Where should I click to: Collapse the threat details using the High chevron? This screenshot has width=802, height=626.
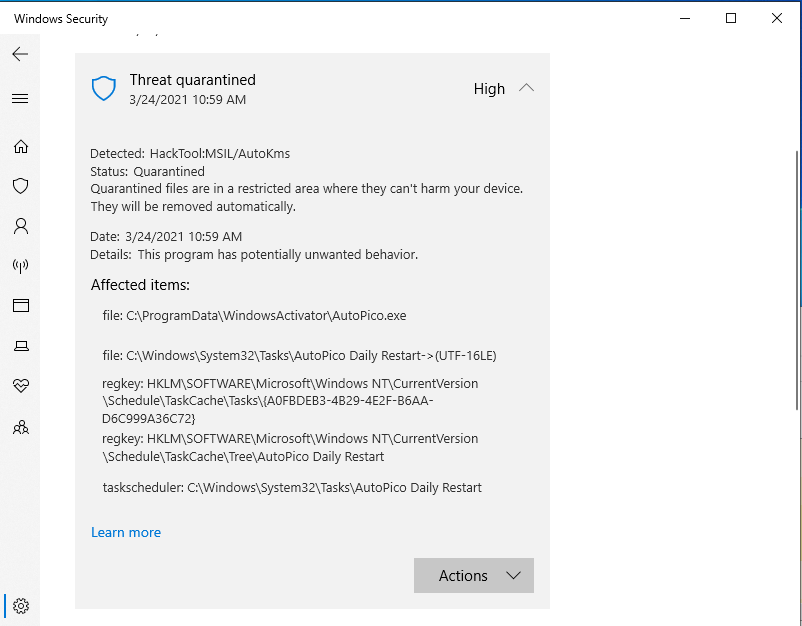click(x=526, y=88)
